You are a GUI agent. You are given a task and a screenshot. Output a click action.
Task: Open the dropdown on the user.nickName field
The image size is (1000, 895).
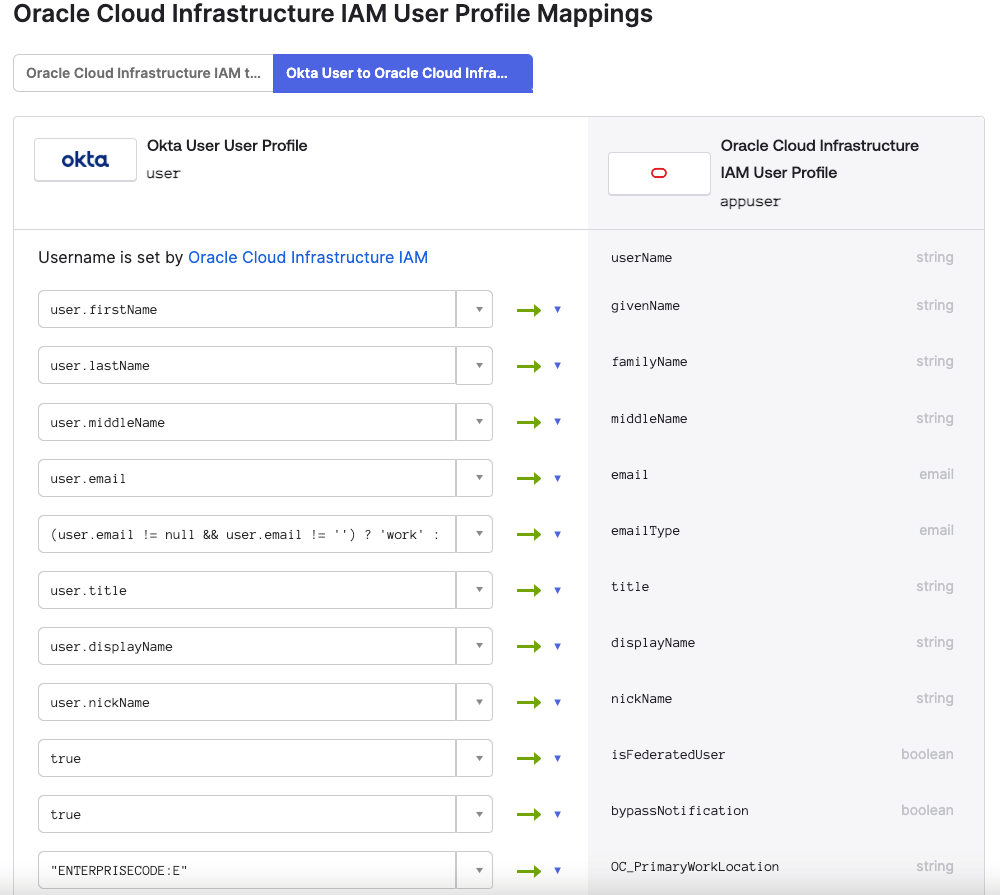477,701
